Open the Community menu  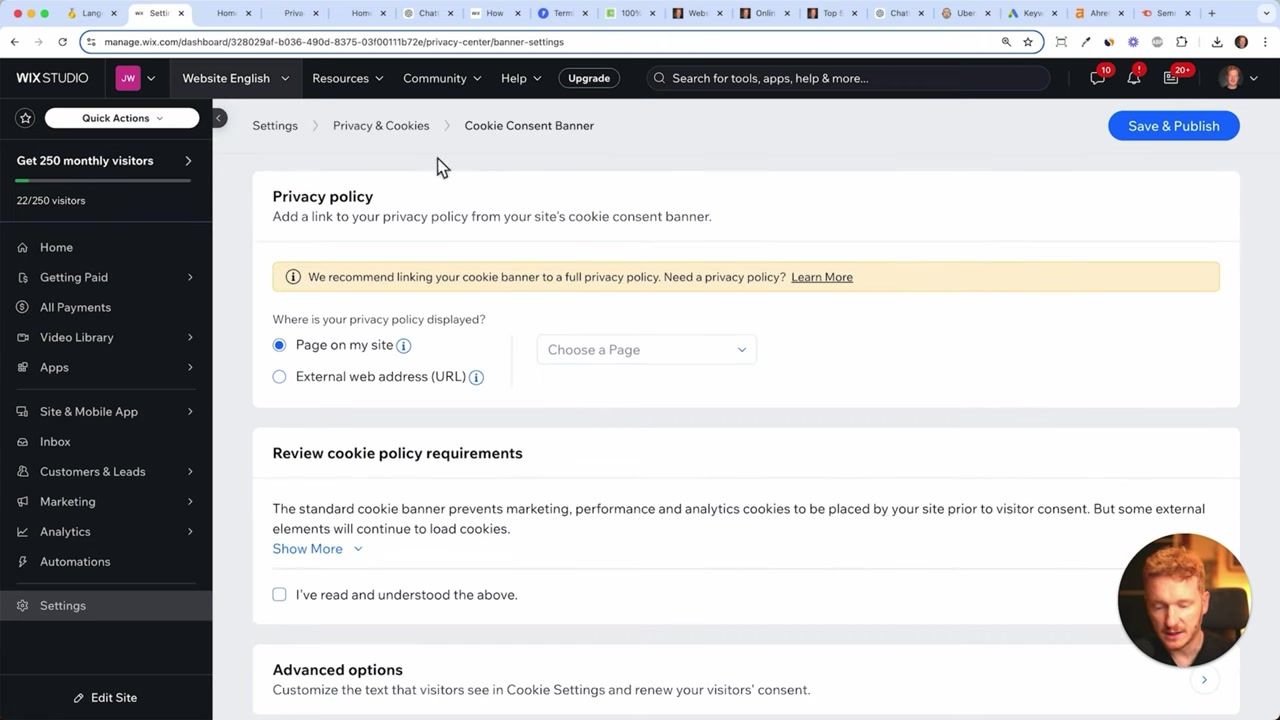[442, 78]
